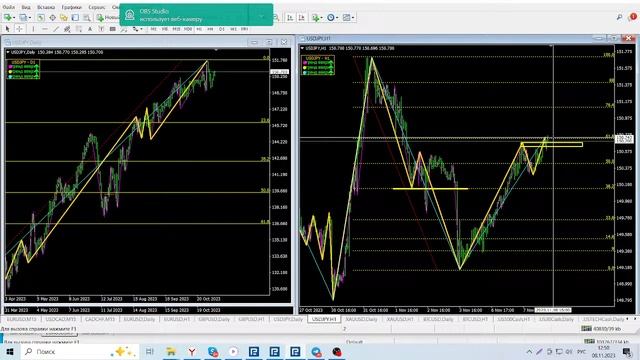Open the Profiles dropdown arrow

coord(30,18)
